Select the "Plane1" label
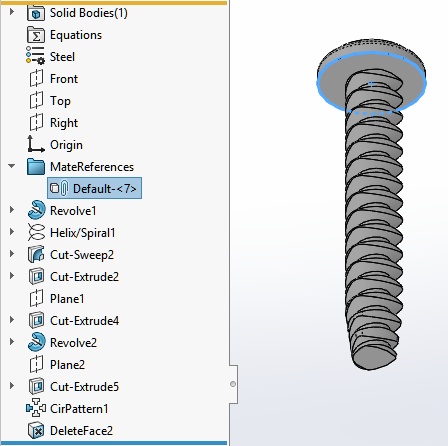Image resolution: width=448 pixels, height=446 pixels. click(x=67, y=299)
